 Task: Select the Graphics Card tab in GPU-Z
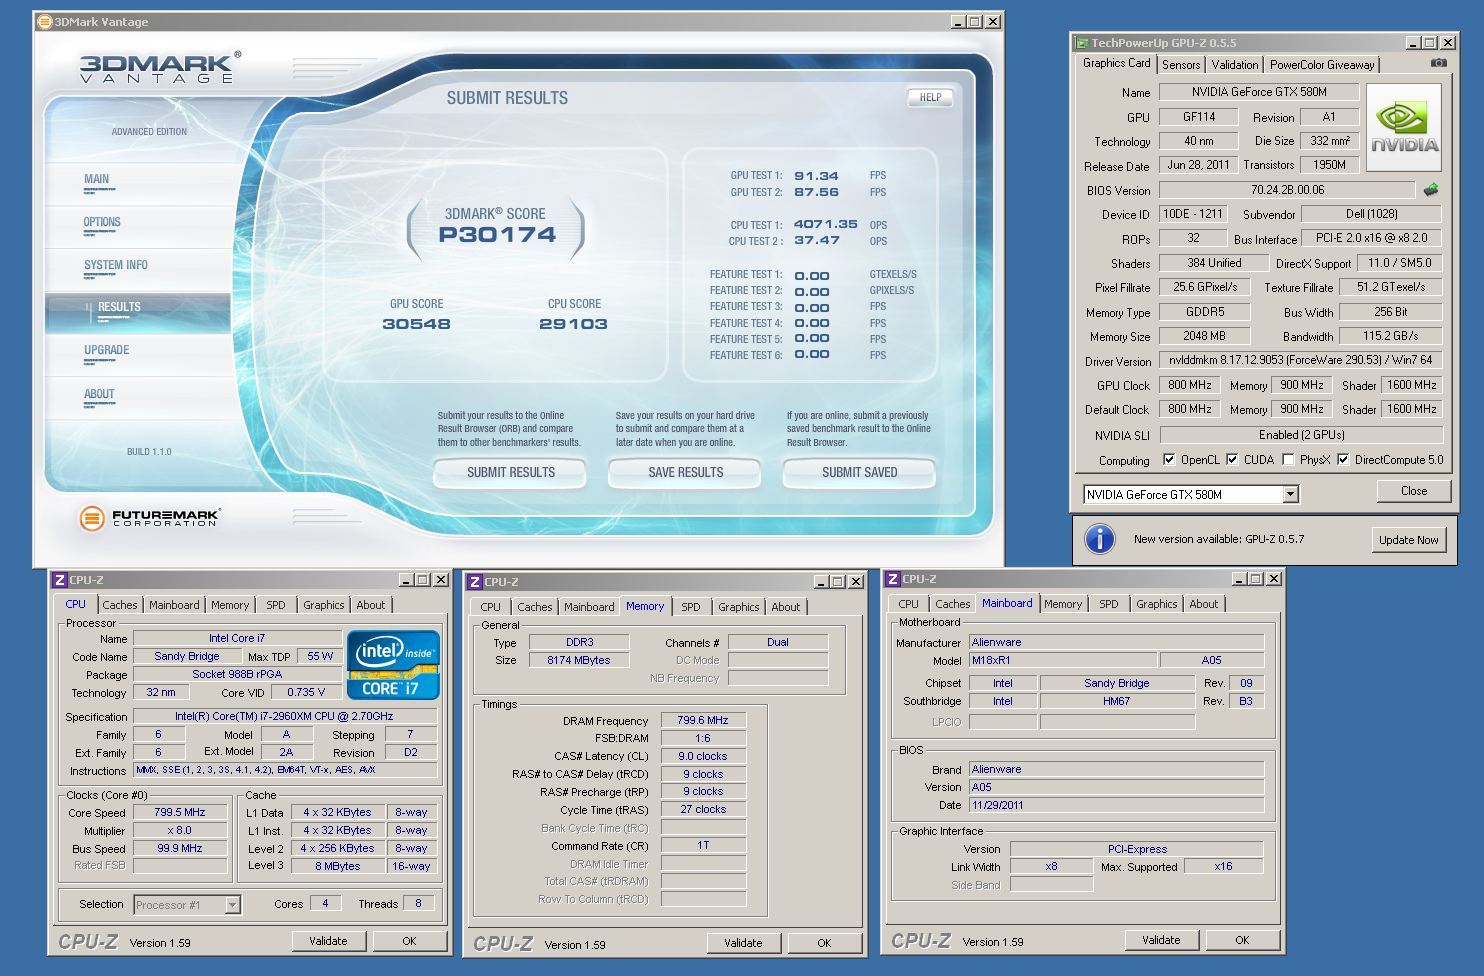click(x=1117, y=63)
